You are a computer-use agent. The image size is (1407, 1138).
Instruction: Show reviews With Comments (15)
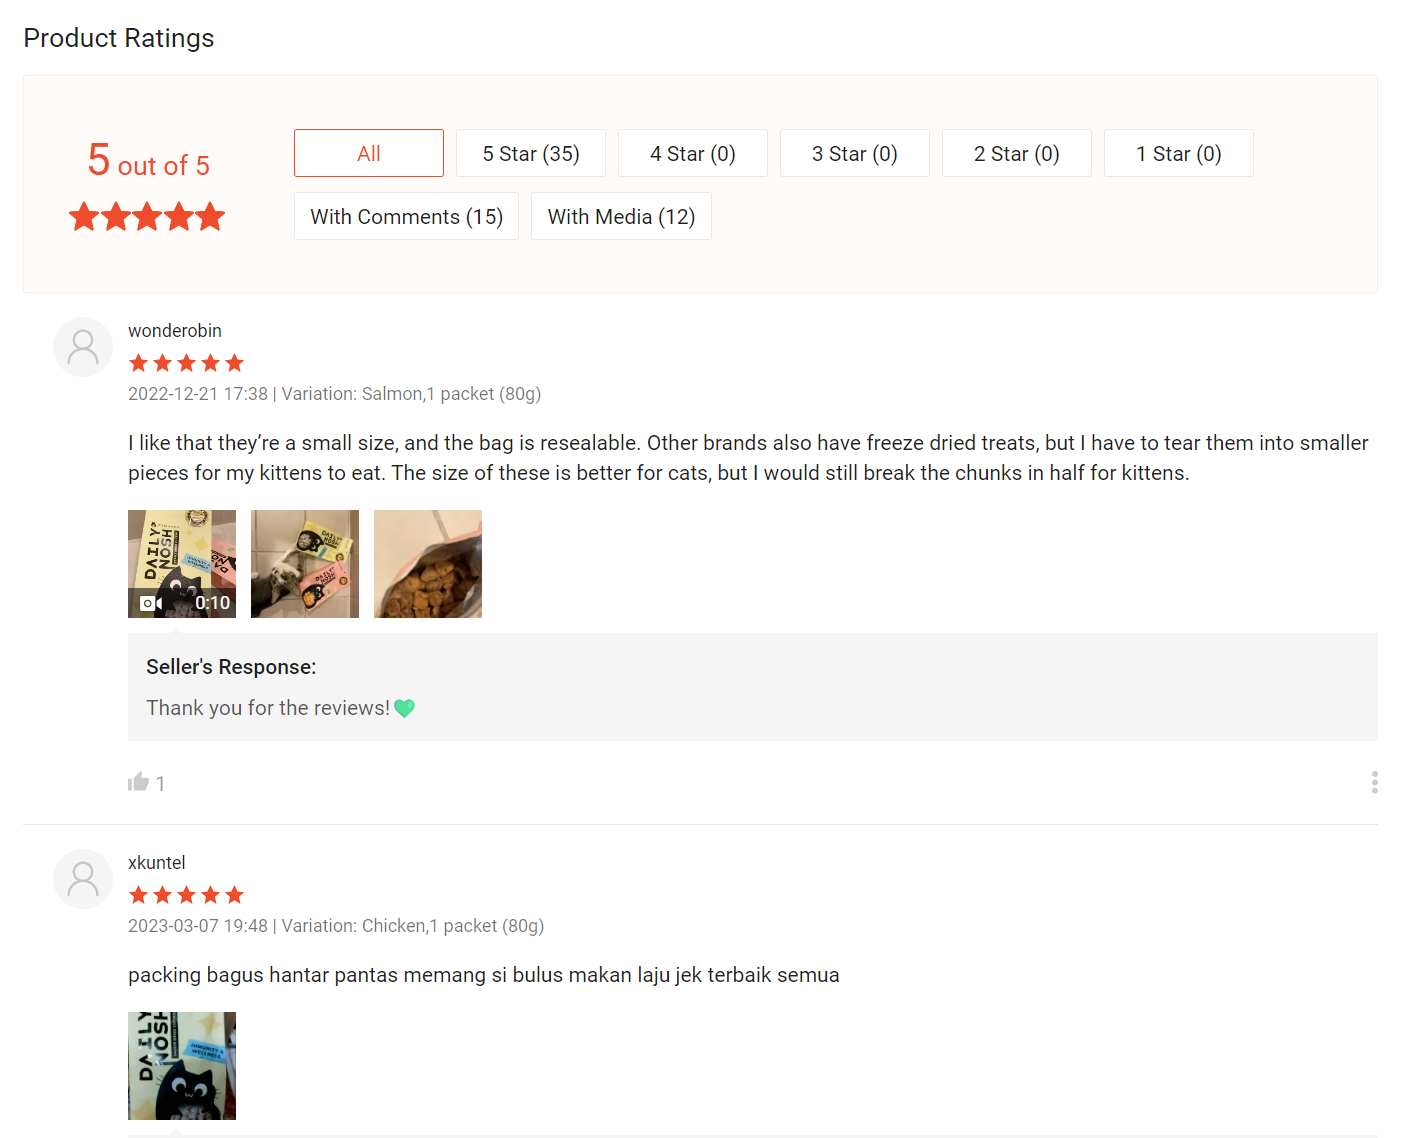click(406, 216)
